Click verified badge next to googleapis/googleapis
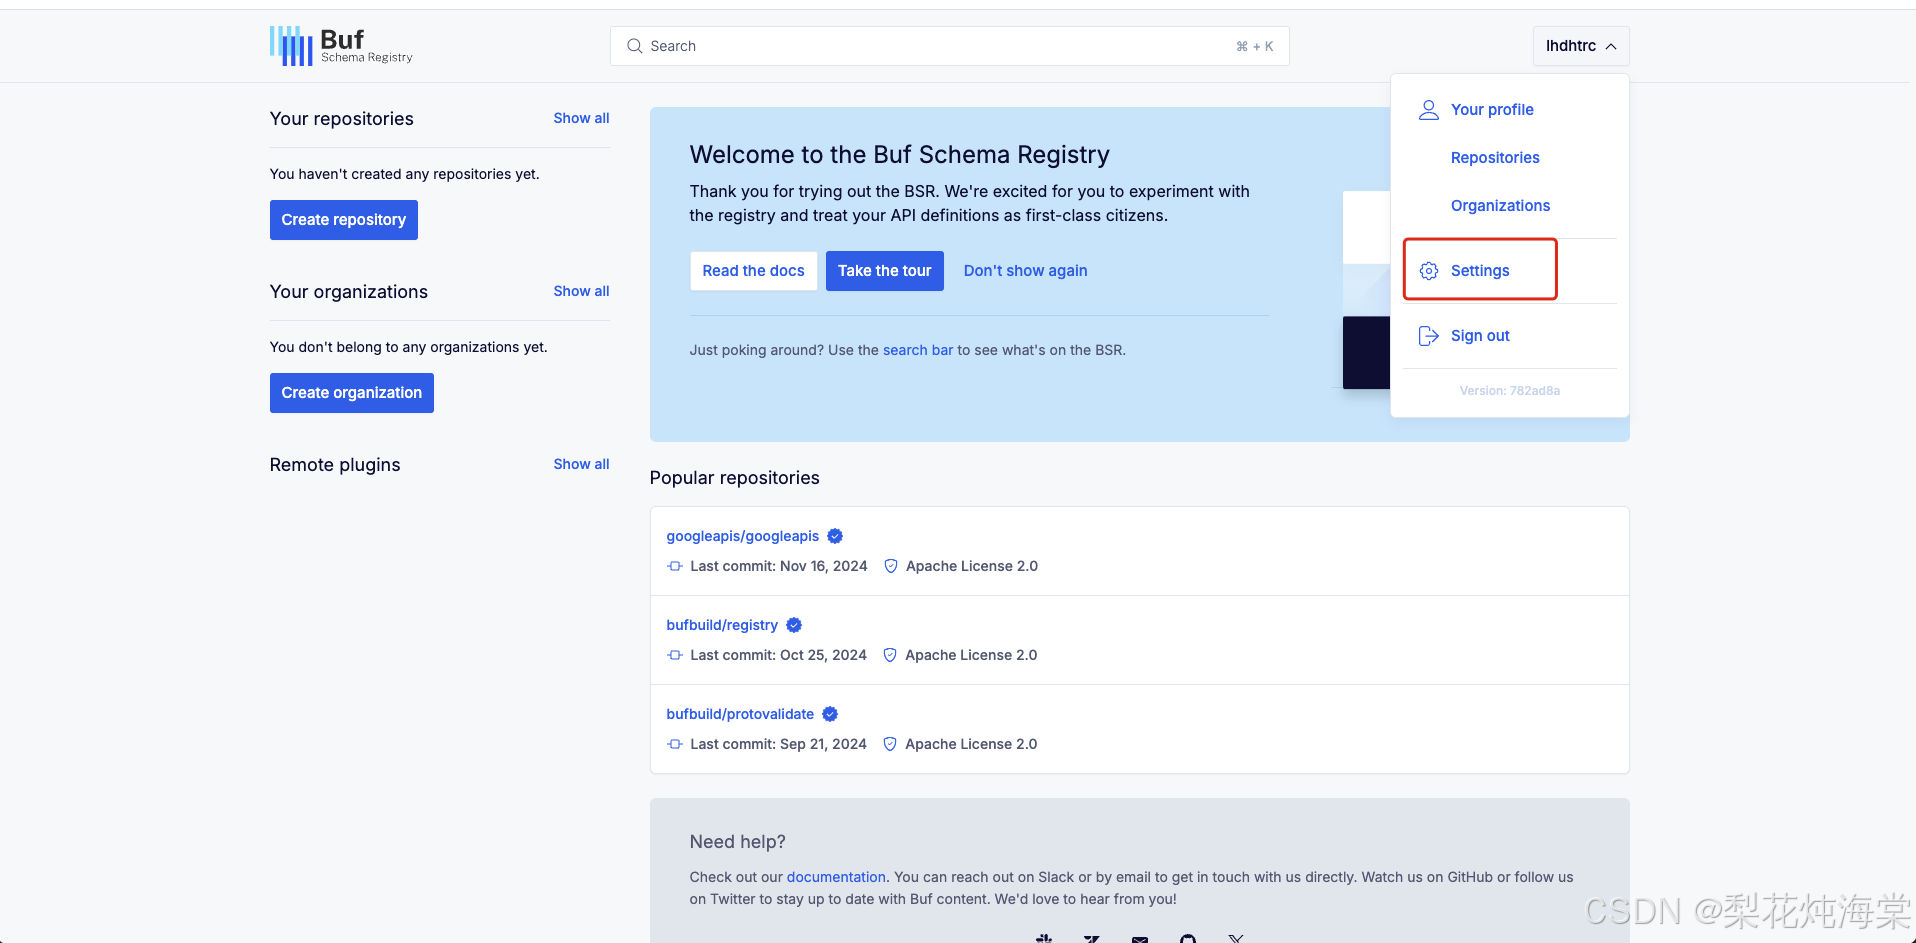The image size is (1916, 943). (x=835, y=536)
